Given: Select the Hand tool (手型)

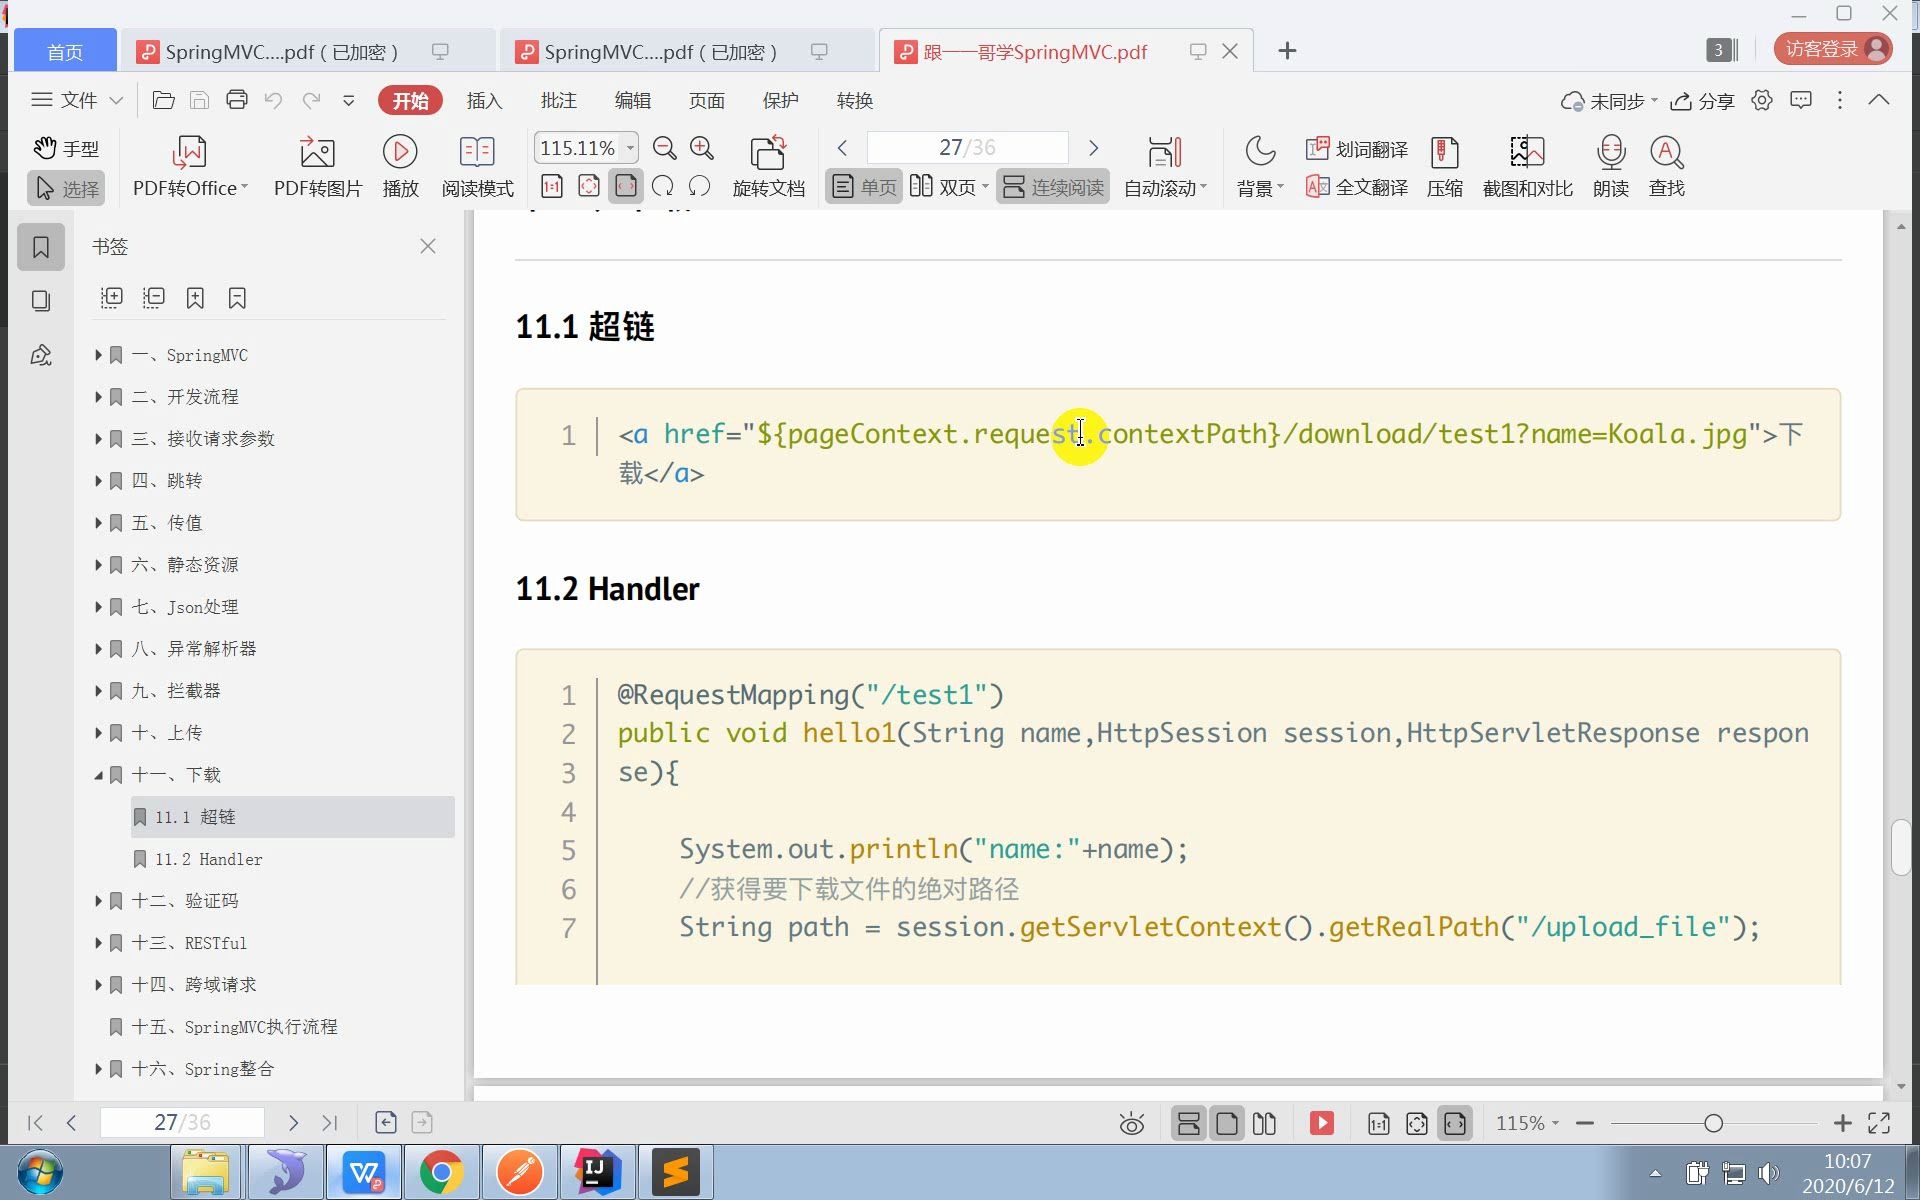Looking at the screenshot, I should coord(66,148).
